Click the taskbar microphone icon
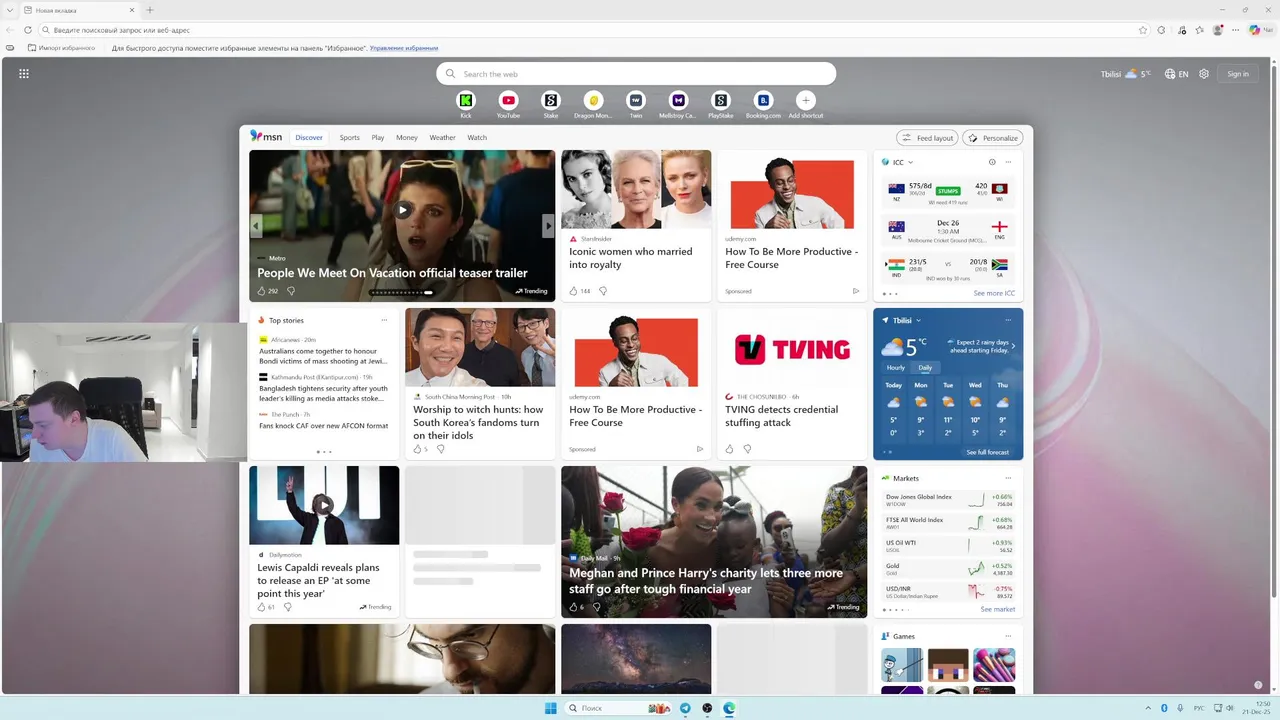 pos(1180,708)
